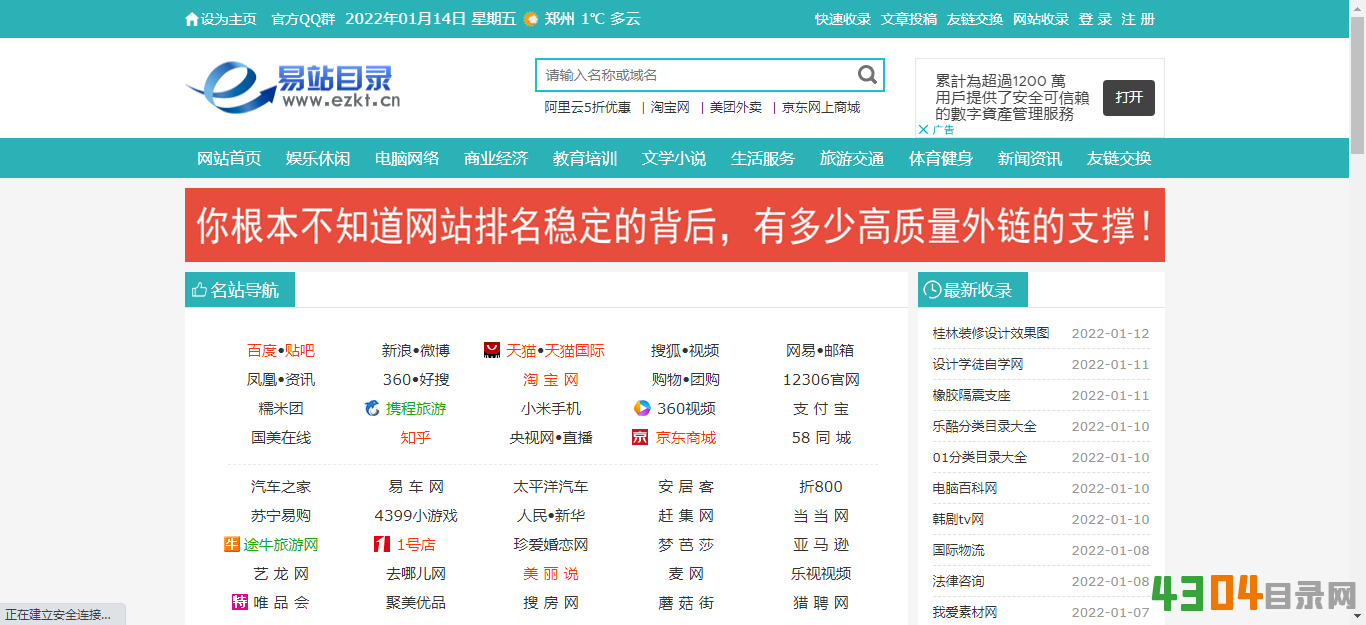Open the 4399小游戏 link
The image size is (1366, 625).
point(416,515)
